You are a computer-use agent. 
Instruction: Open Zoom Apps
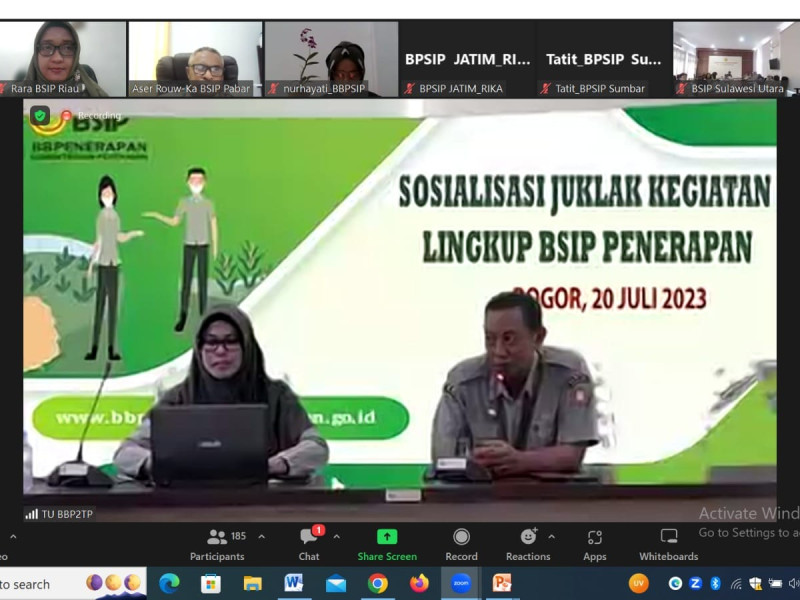tap(595, 544)
